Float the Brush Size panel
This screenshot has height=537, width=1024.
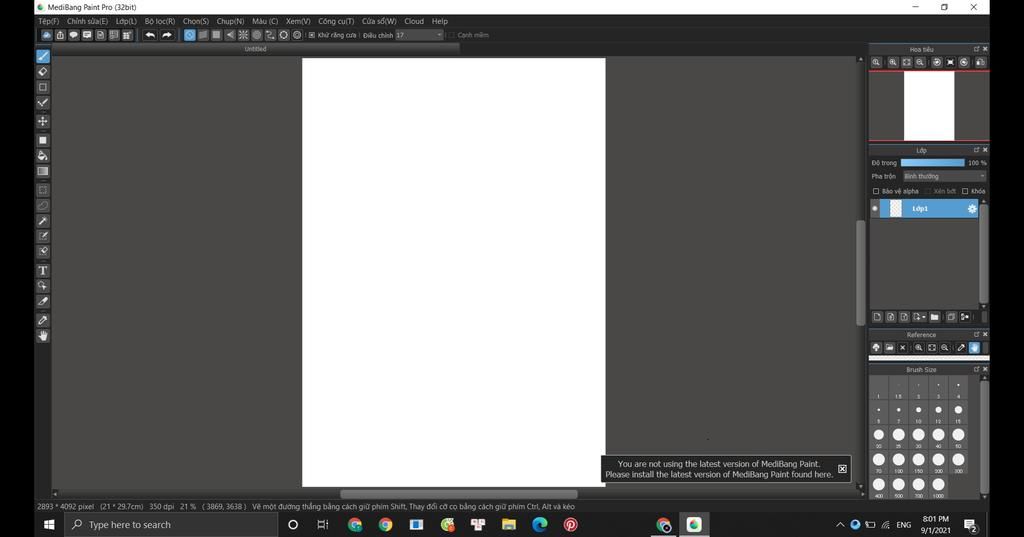point(976,369)
